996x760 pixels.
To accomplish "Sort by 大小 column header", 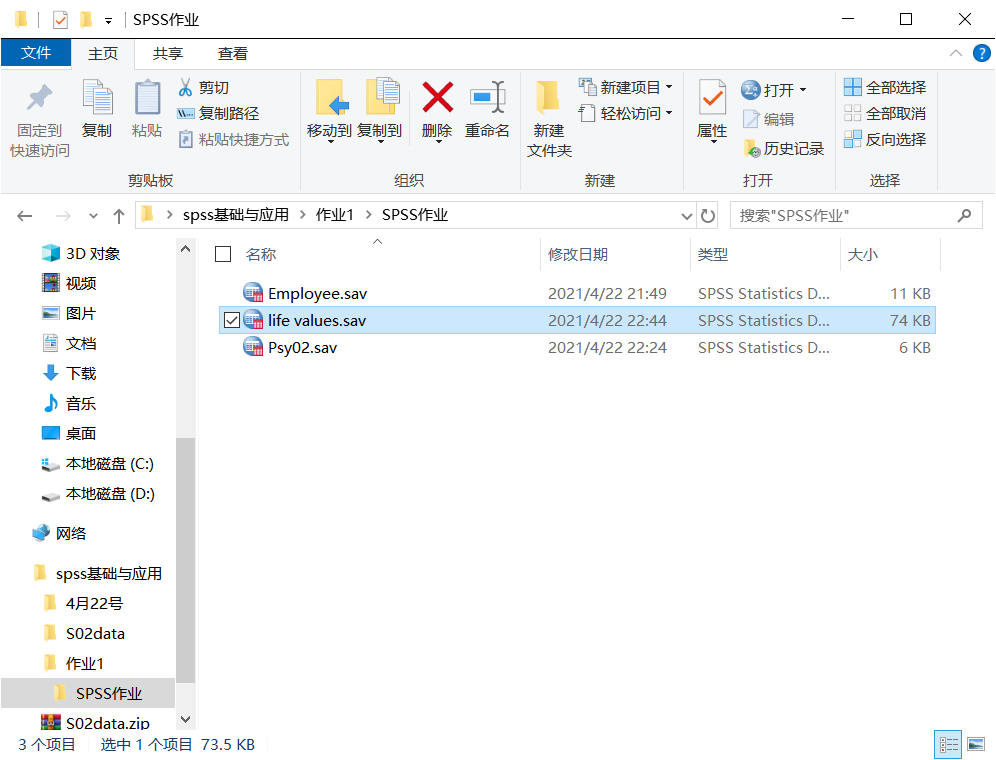I will 863,254.
